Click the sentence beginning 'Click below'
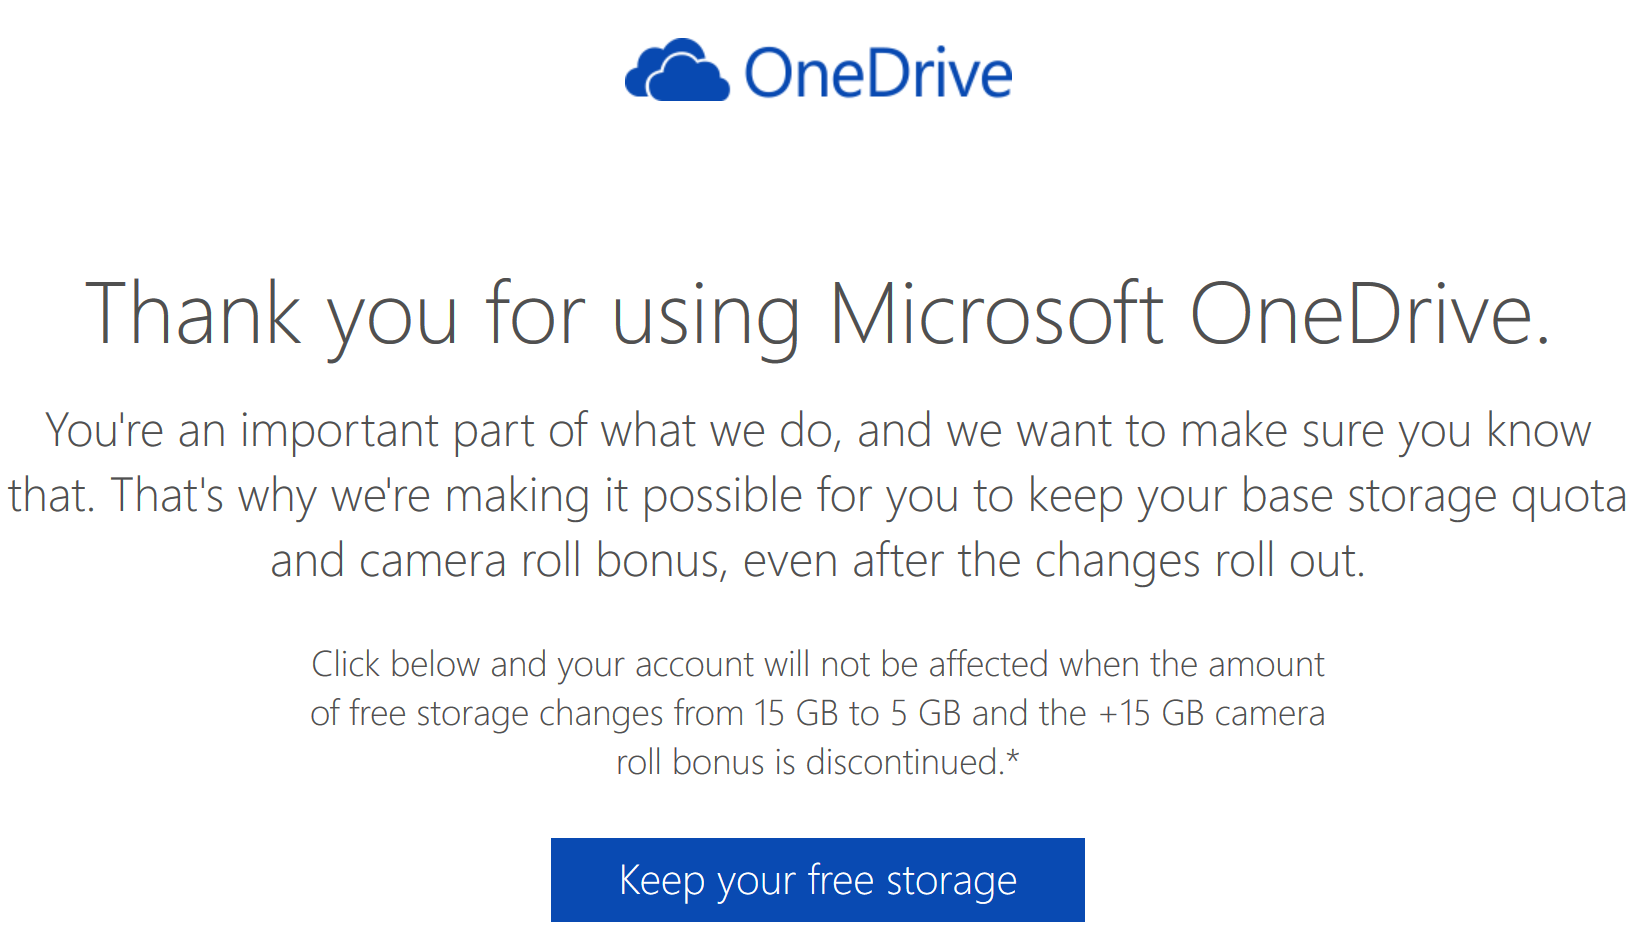The width and height of the screenshot is (1638, 944). 818,664
